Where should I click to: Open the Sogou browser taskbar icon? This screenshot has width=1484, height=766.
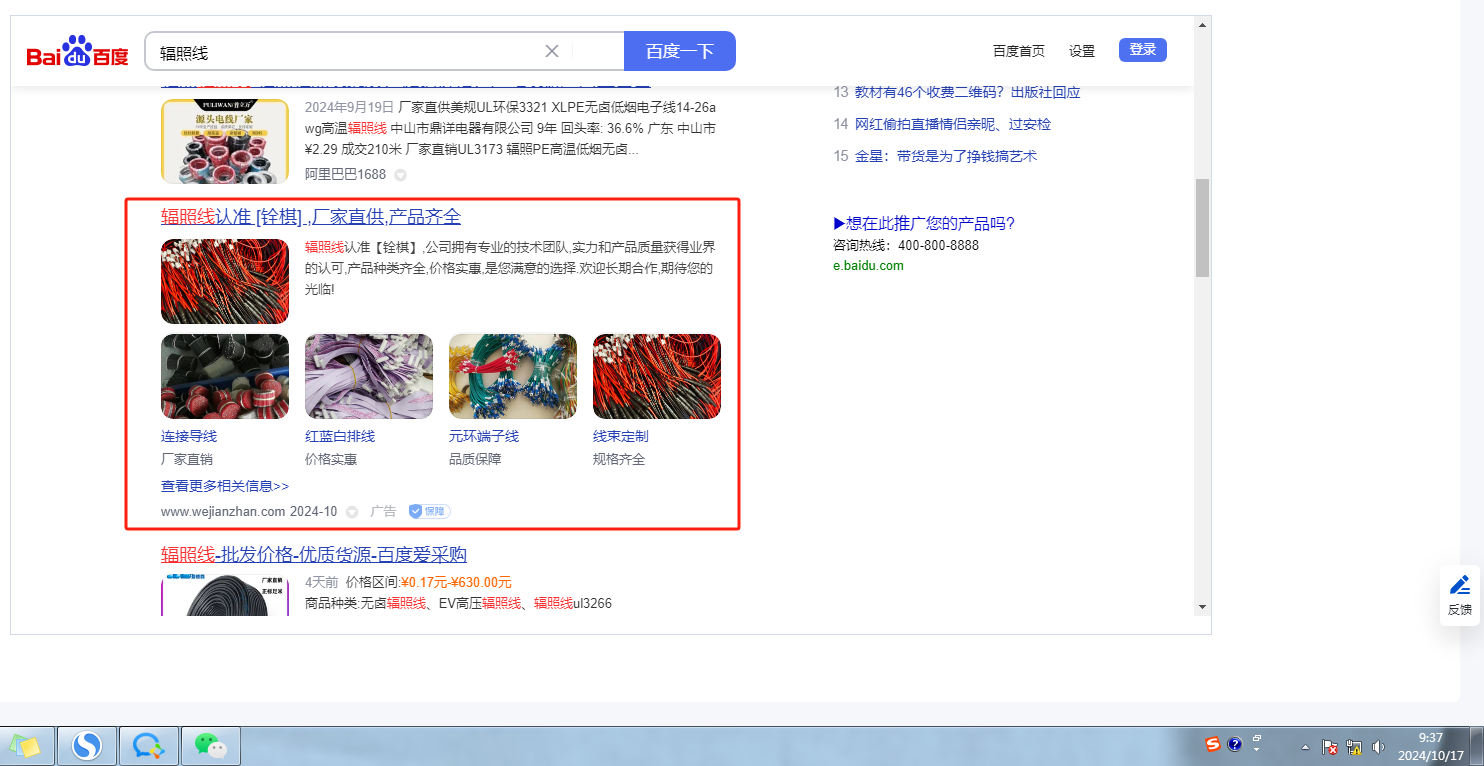(88, 746)
